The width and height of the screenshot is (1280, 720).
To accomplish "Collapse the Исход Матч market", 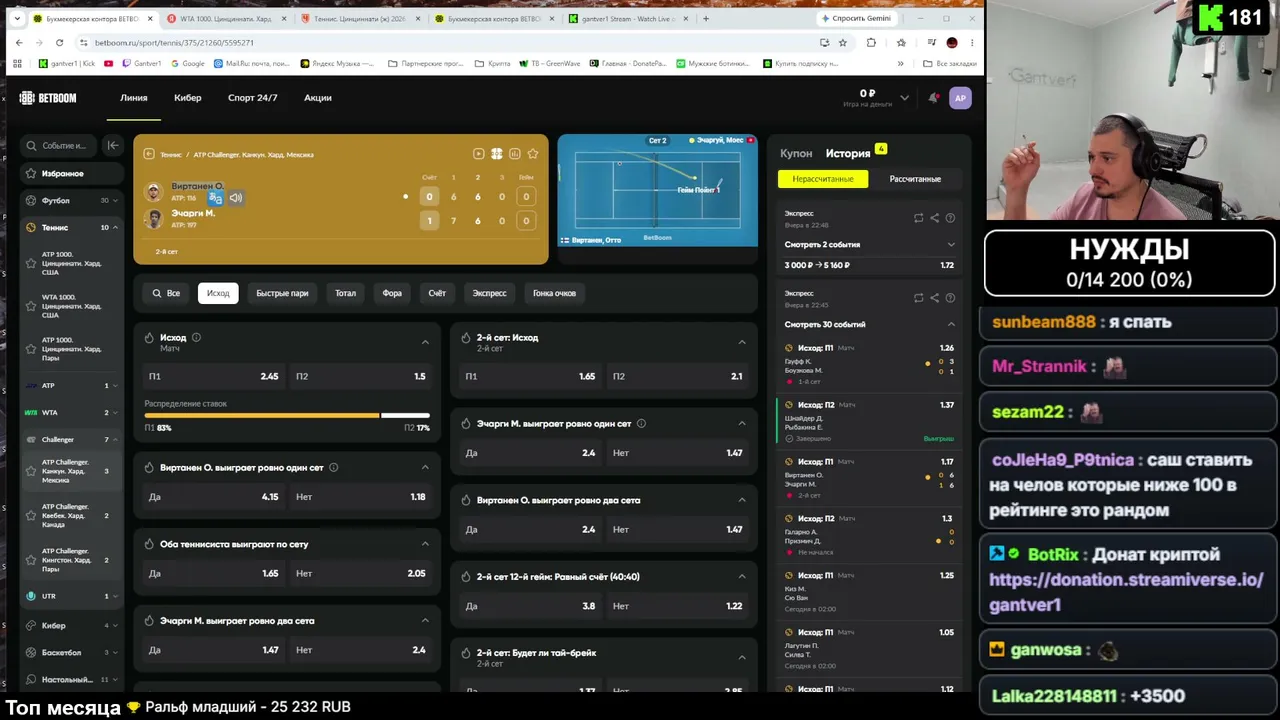I will (x=425, y=342).
